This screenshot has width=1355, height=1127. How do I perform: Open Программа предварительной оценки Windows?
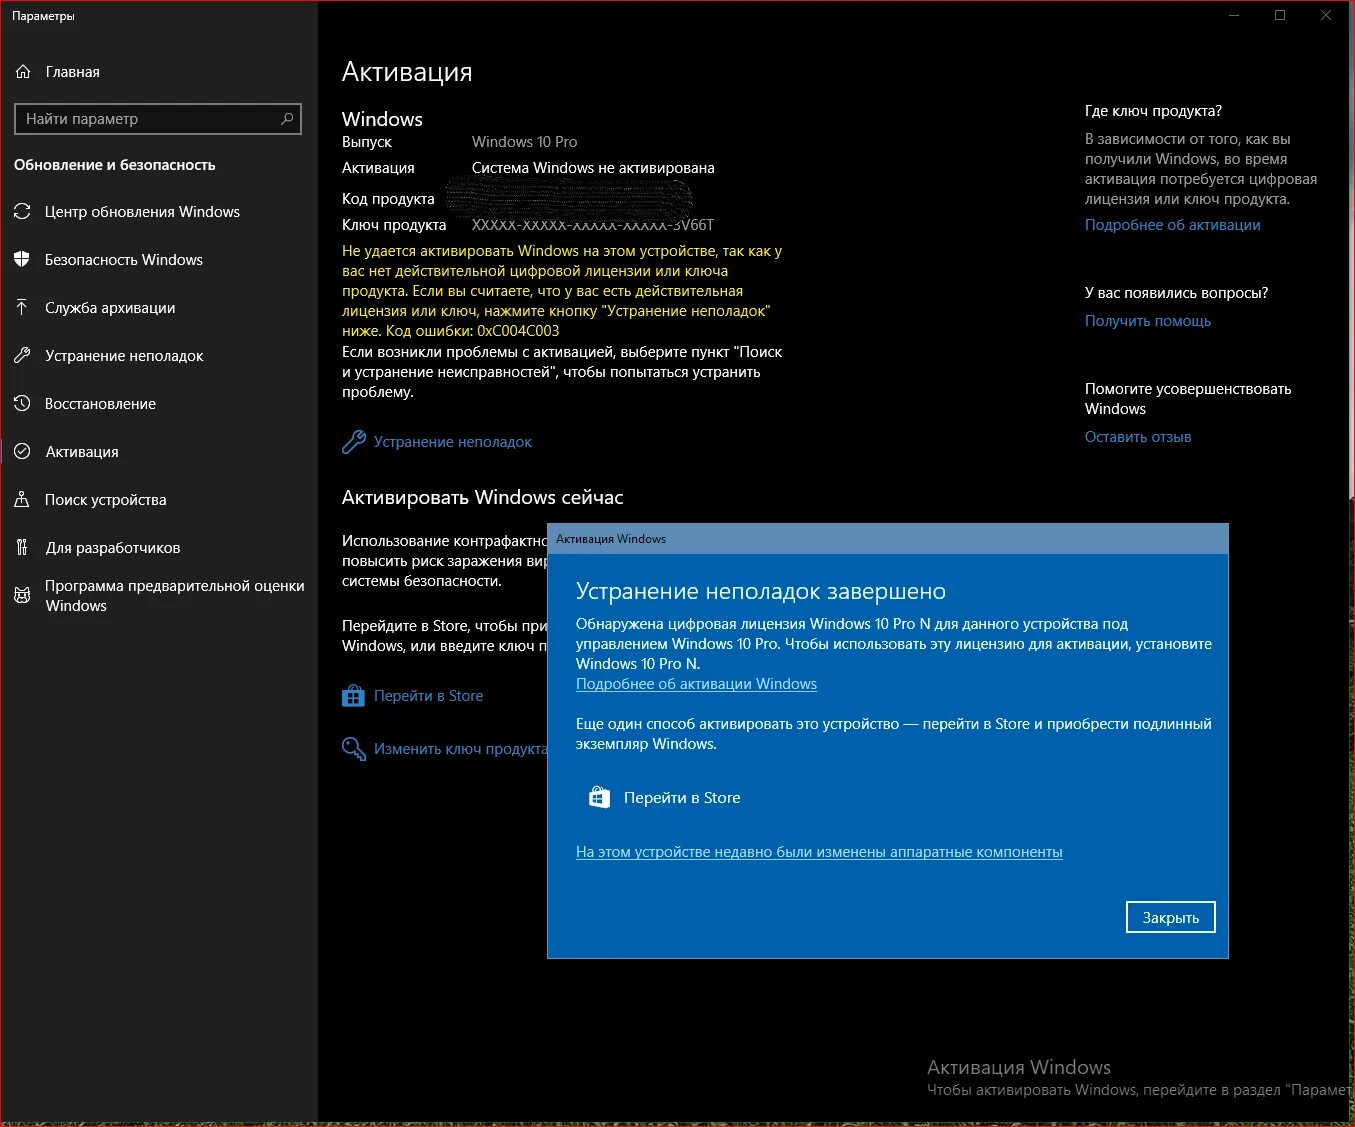click(x=159, y=596)
